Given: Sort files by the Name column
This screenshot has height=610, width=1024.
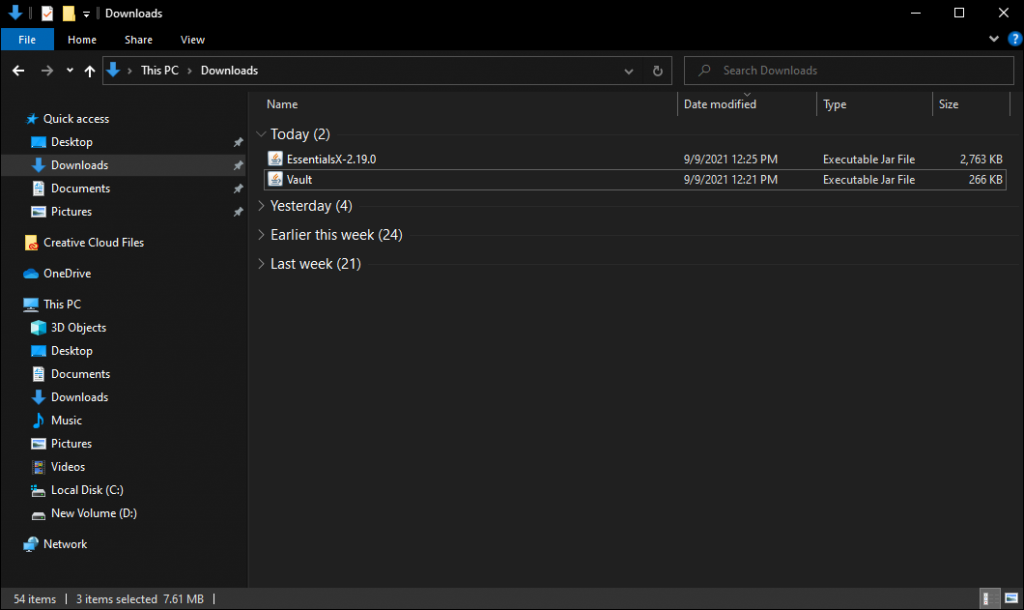Looking at the screenshot, I should pos(282,104).
